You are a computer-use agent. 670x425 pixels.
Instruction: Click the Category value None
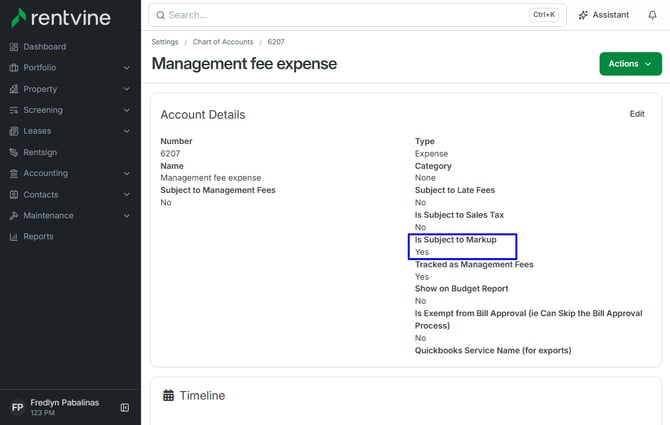tap(425, 178)
